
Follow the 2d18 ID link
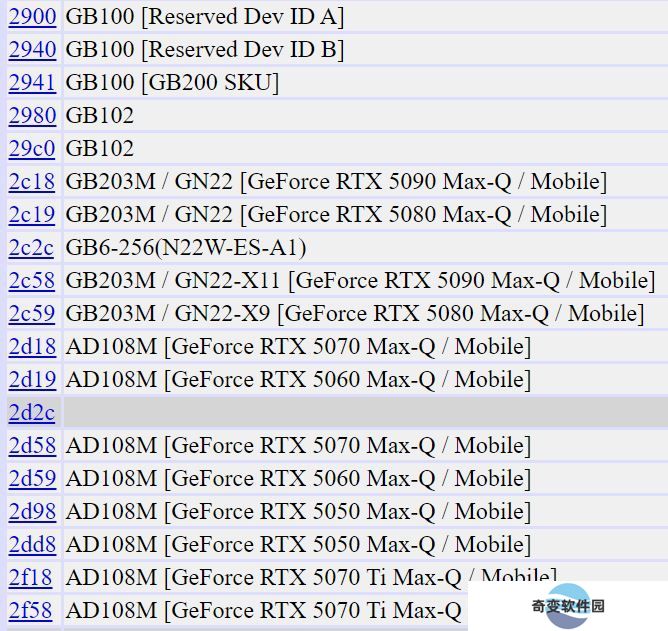click(32, 347)
